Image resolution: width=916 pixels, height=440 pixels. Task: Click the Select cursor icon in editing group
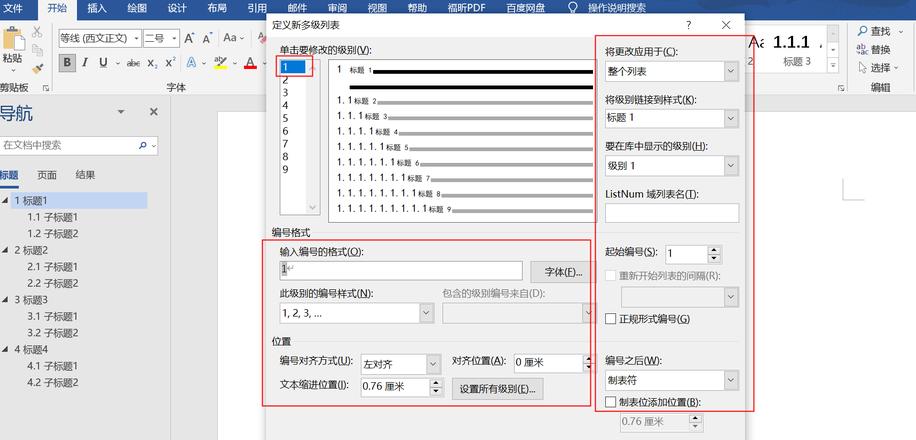(x=862, y=68)
